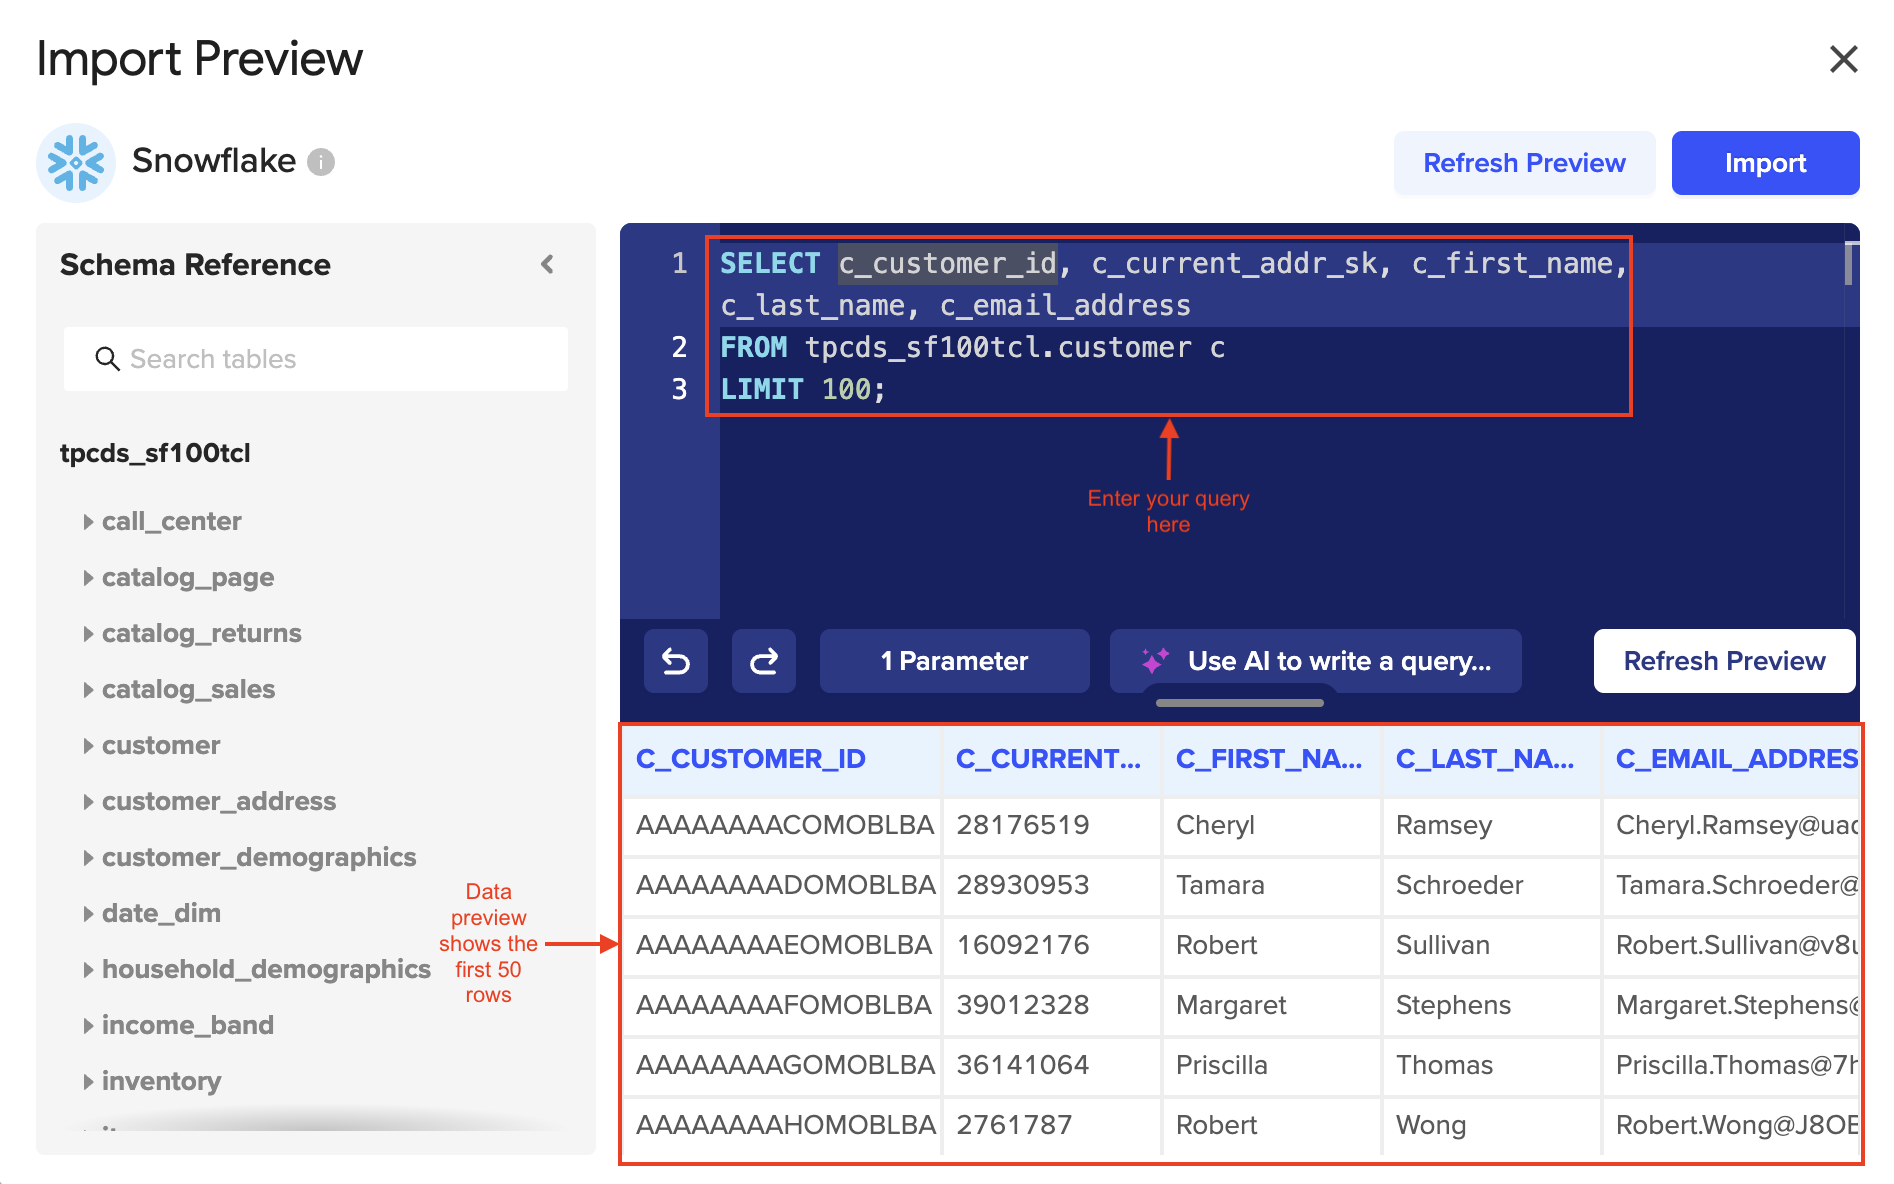Click AI sparkle icon for query writing
This screenshot has height=1184, width=1894.
(x=1154, y=661)
